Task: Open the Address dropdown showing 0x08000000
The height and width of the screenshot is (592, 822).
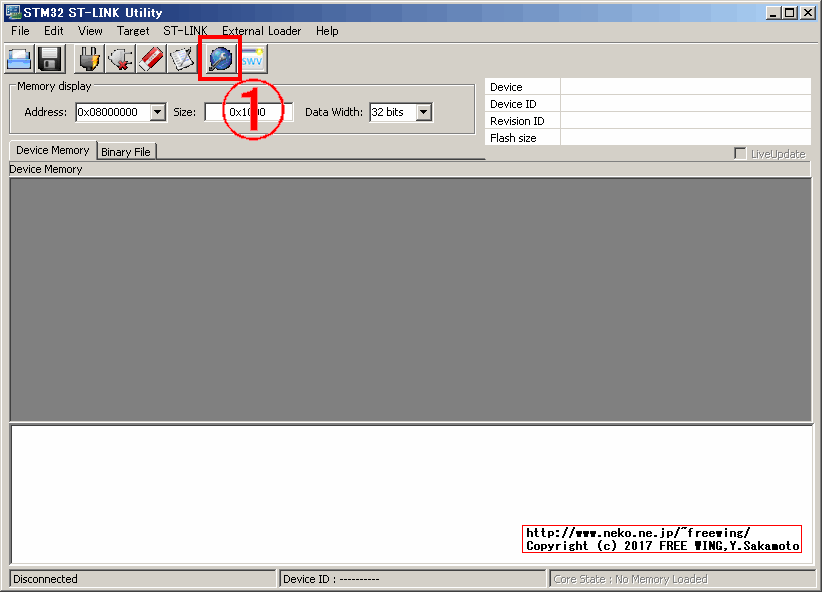Action: (157, 112)
